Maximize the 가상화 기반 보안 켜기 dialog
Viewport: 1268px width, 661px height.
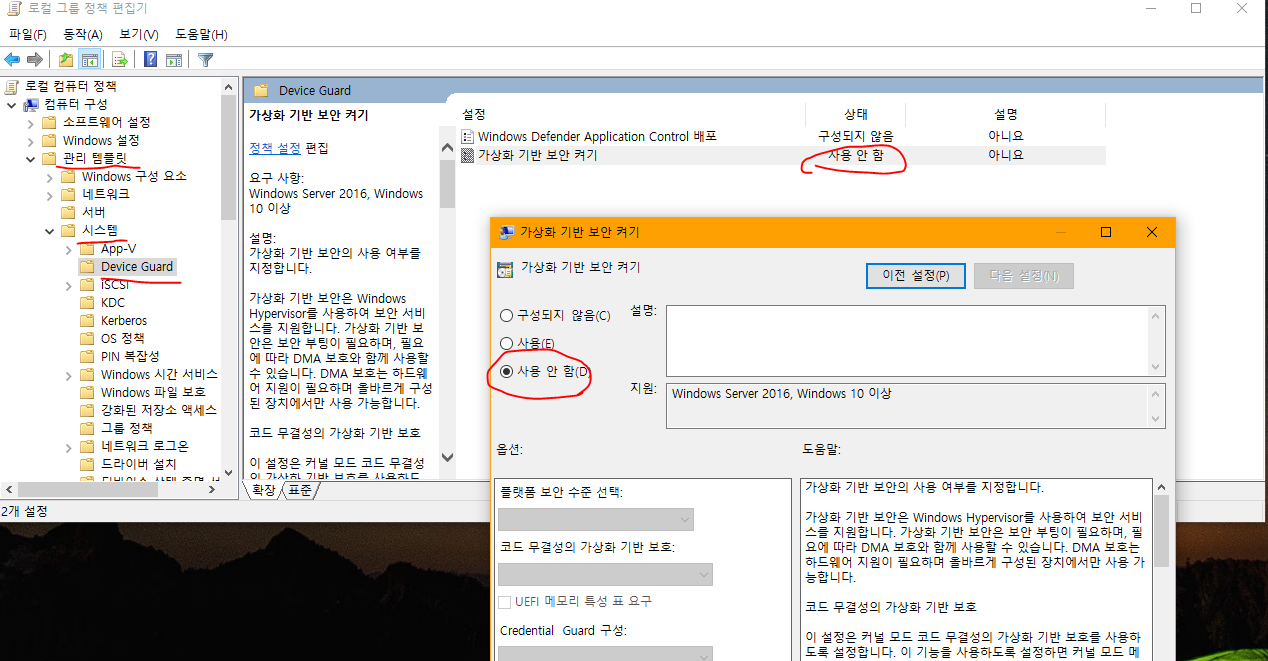[x=1106, y=232]
